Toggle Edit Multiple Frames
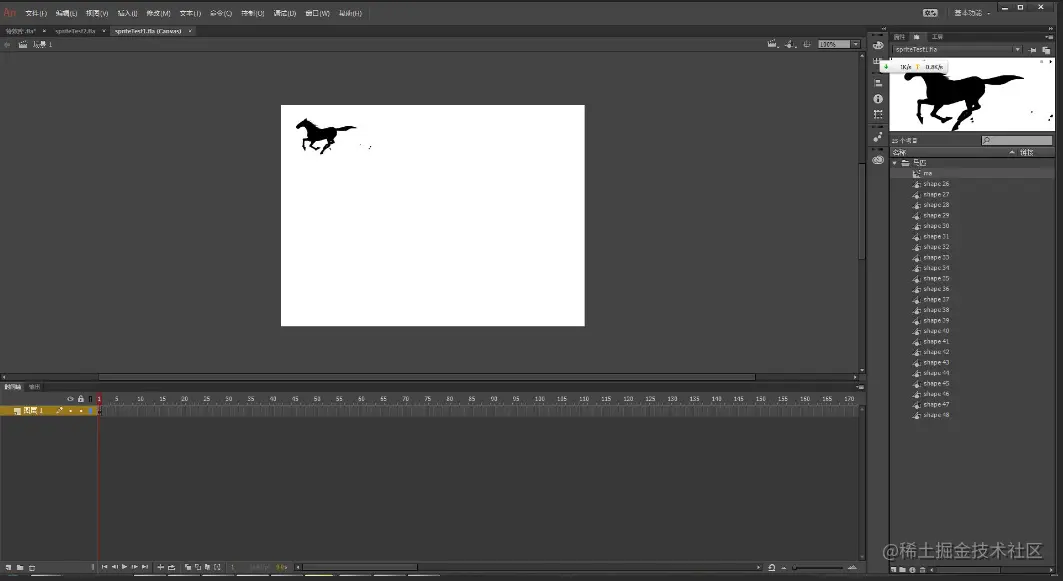The image size is (1063, 581). pyautogui.click(x=207, y=567)
